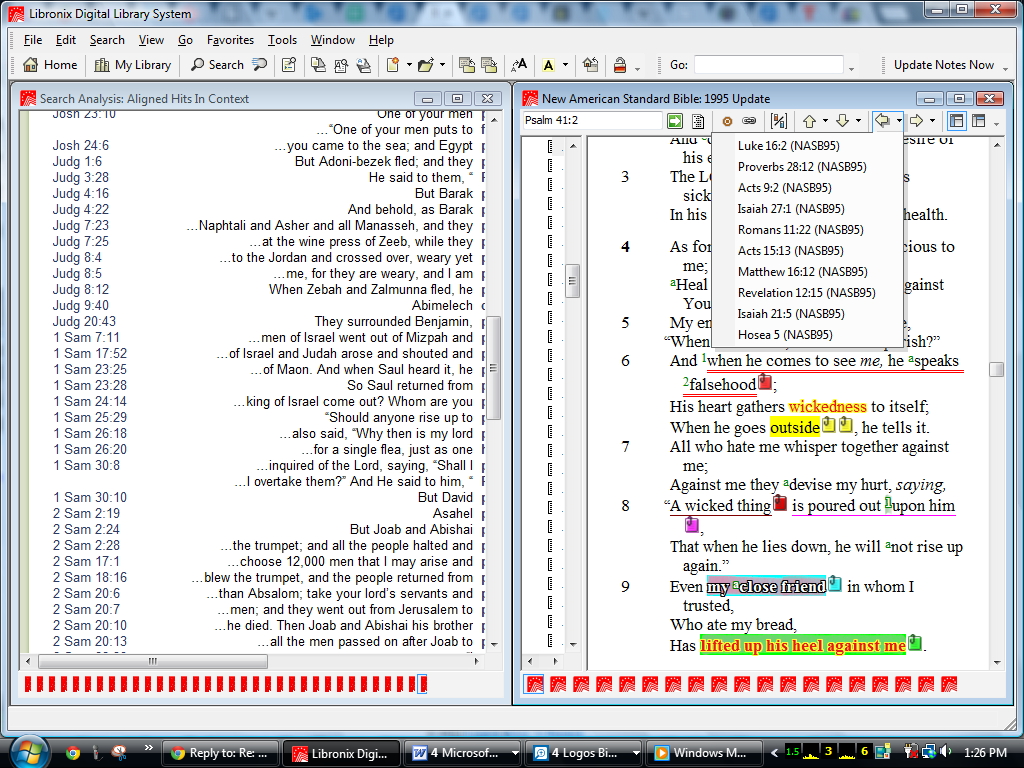Click the text size icon with two A's
This screenshot has height=768, width=1024.
point(519,65)
